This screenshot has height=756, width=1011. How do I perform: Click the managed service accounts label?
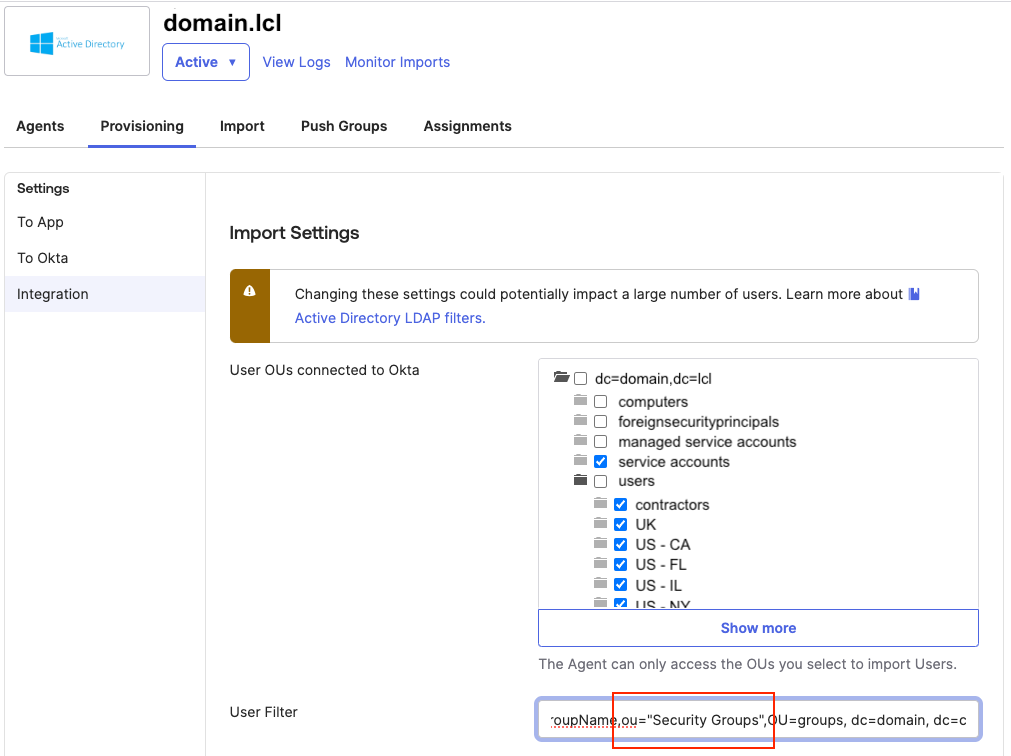pyautogui.click(x=707, y=441)
